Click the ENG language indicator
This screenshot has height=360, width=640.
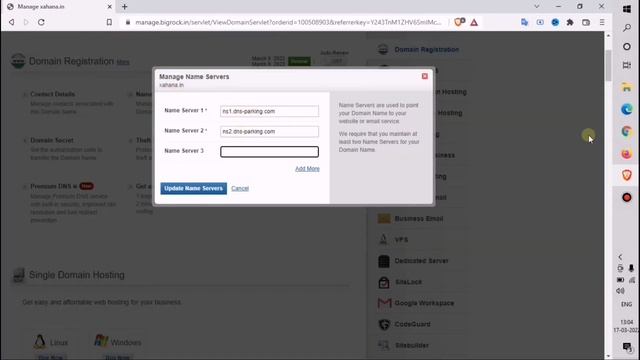(627, 304)
